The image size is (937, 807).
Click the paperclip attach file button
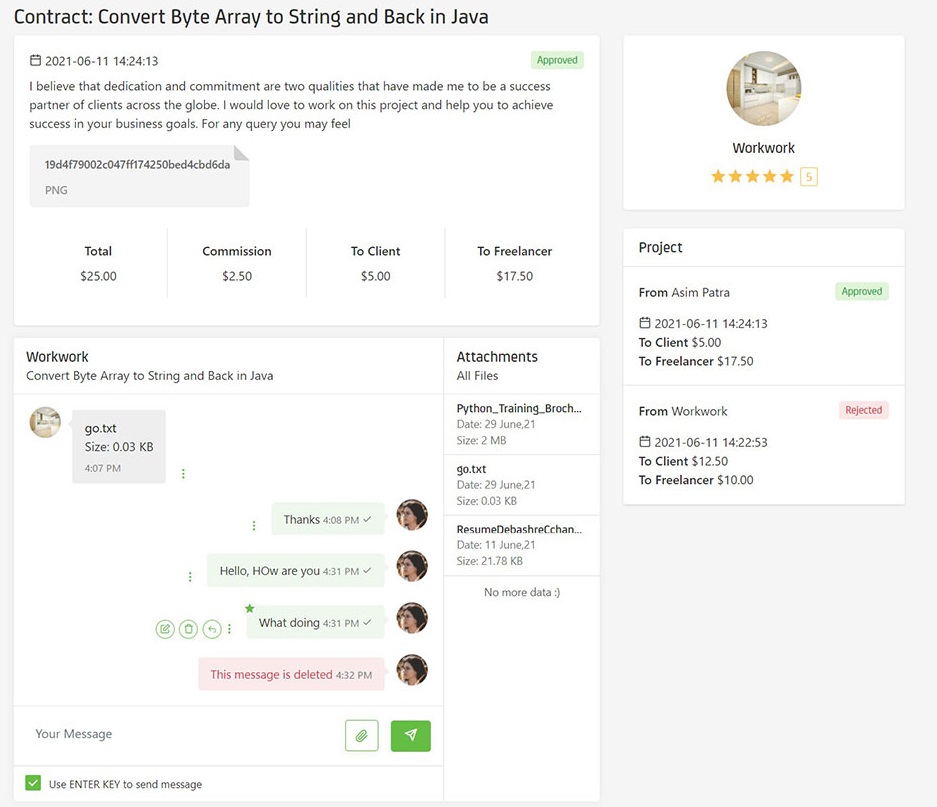(x=361, y=735)
